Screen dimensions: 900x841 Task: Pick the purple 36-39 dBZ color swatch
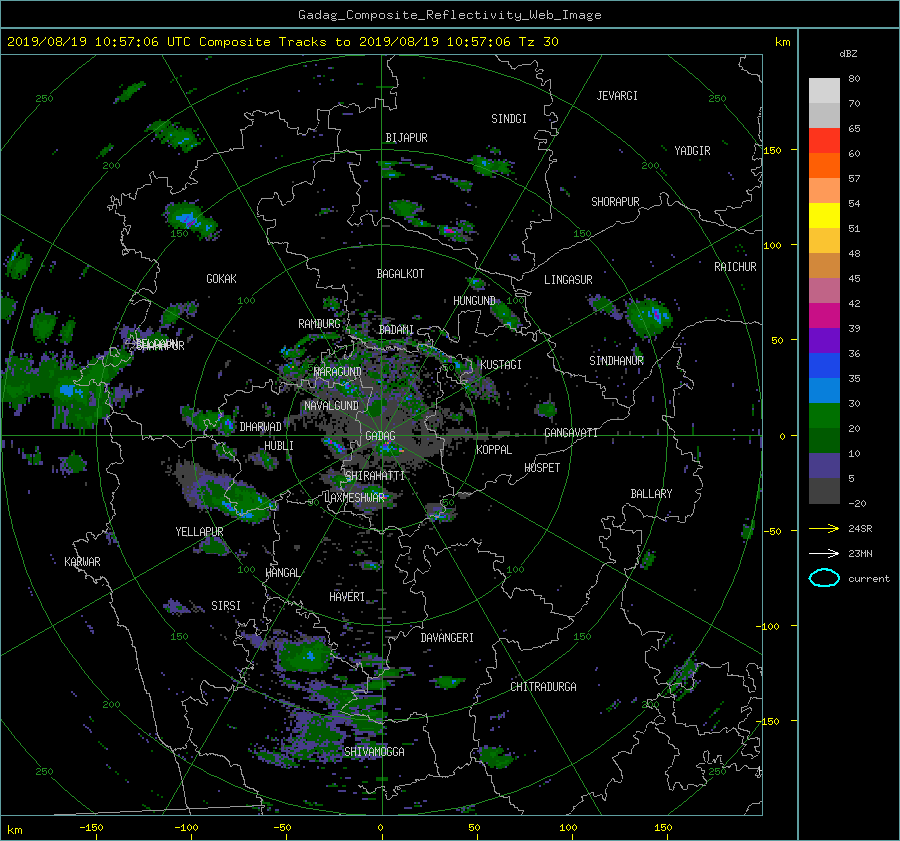click(824, 340)
